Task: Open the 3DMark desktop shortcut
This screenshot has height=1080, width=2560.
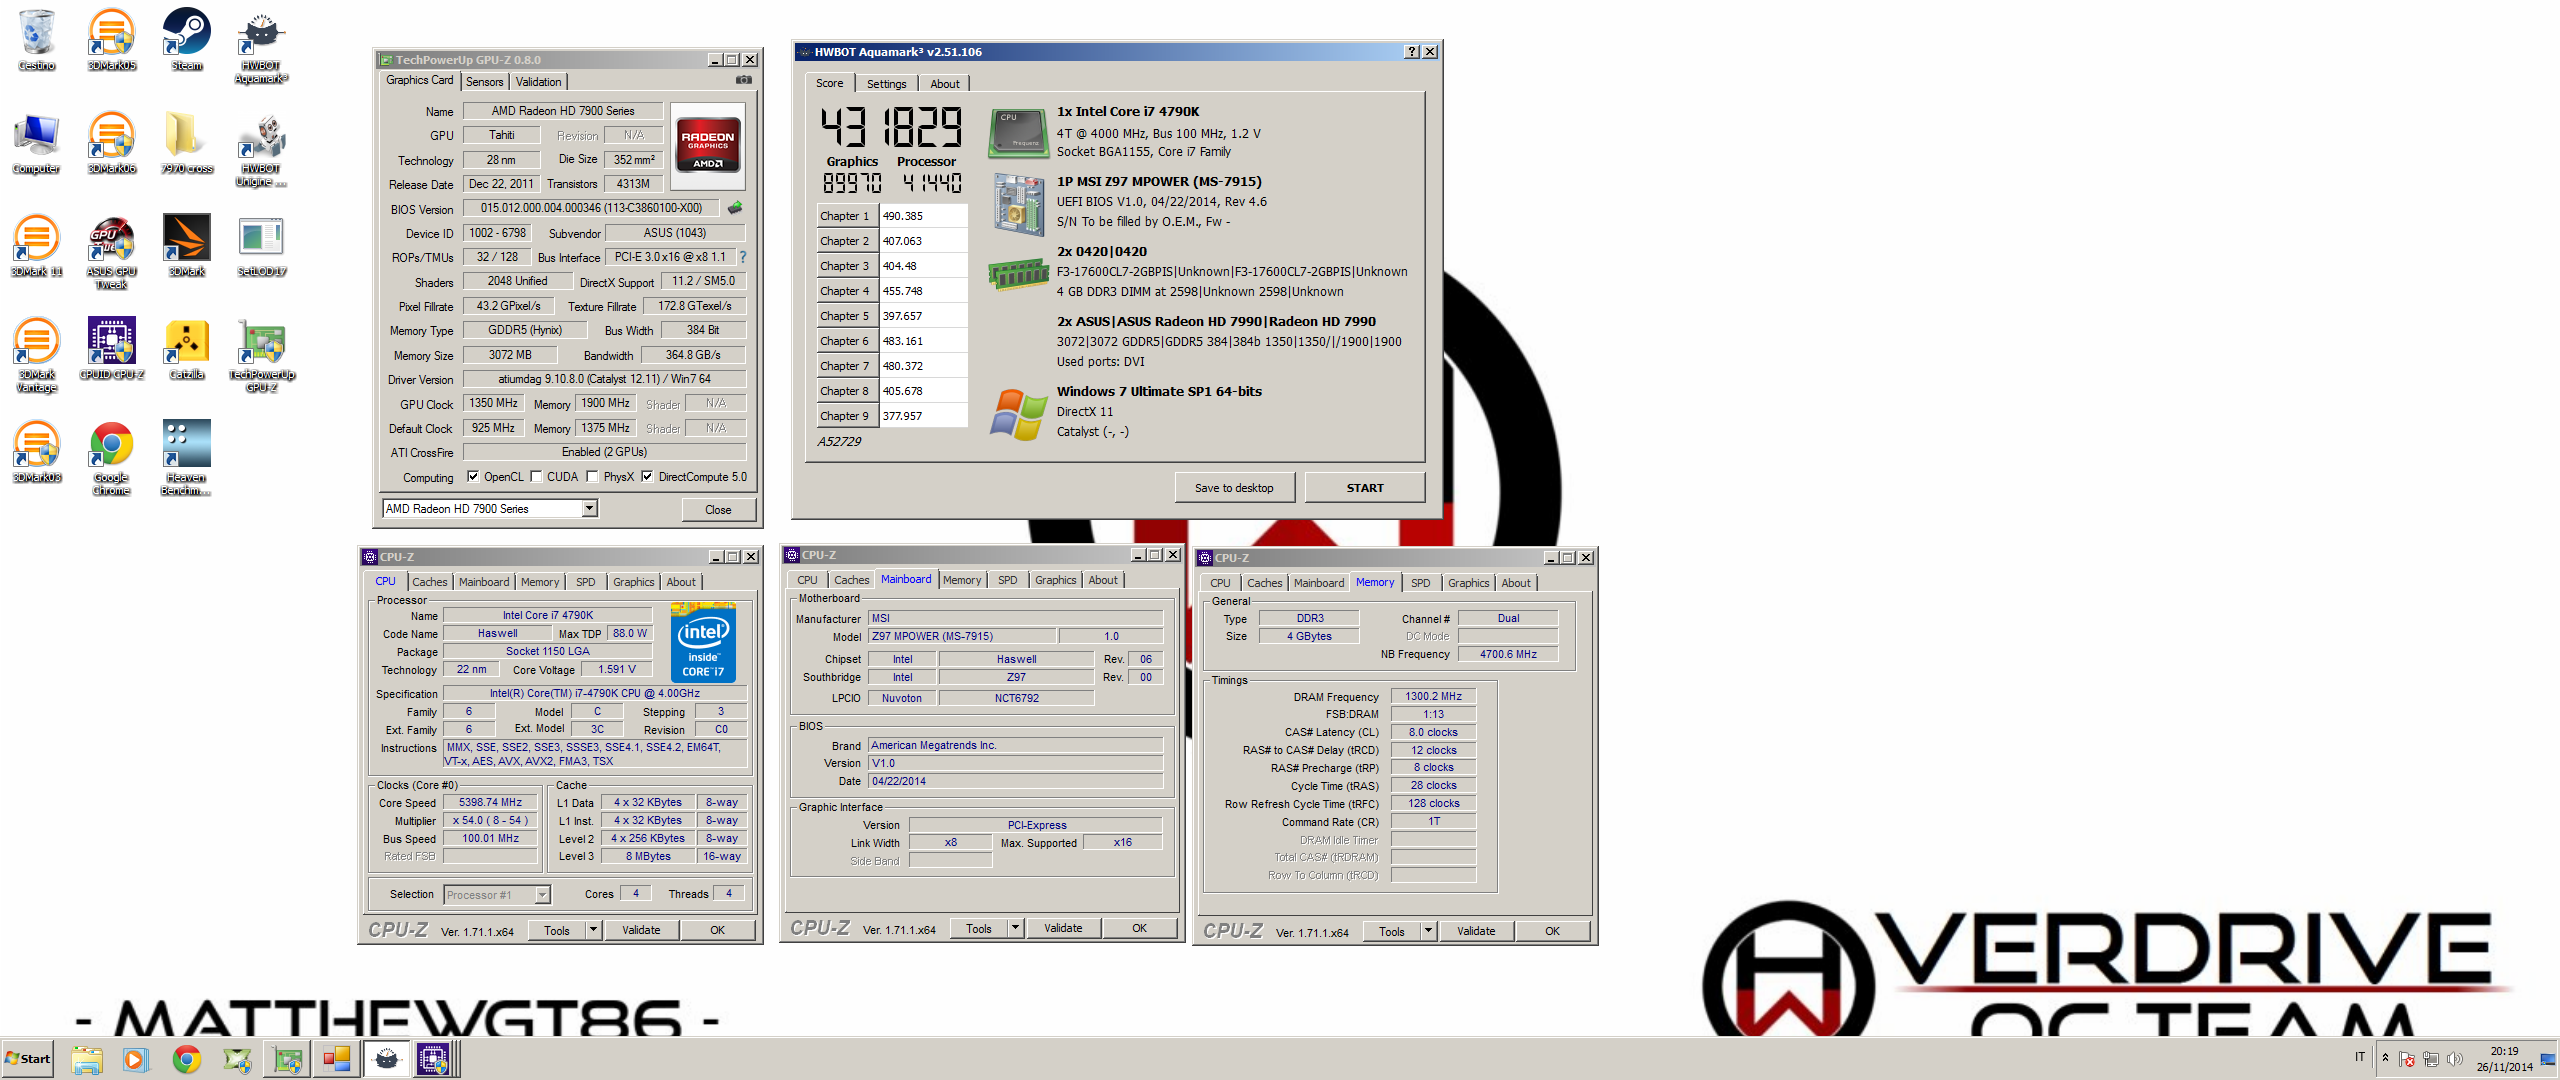Action: (x=186, y=246)
